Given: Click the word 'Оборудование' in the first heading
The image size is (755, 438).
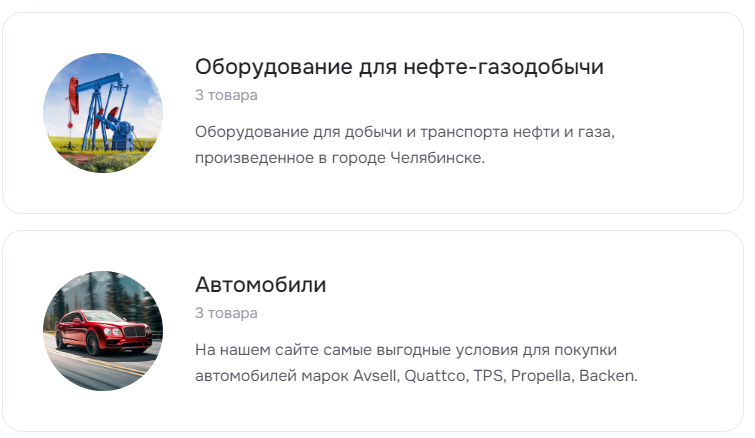Looking at the screenshot, I should point(273,66).
